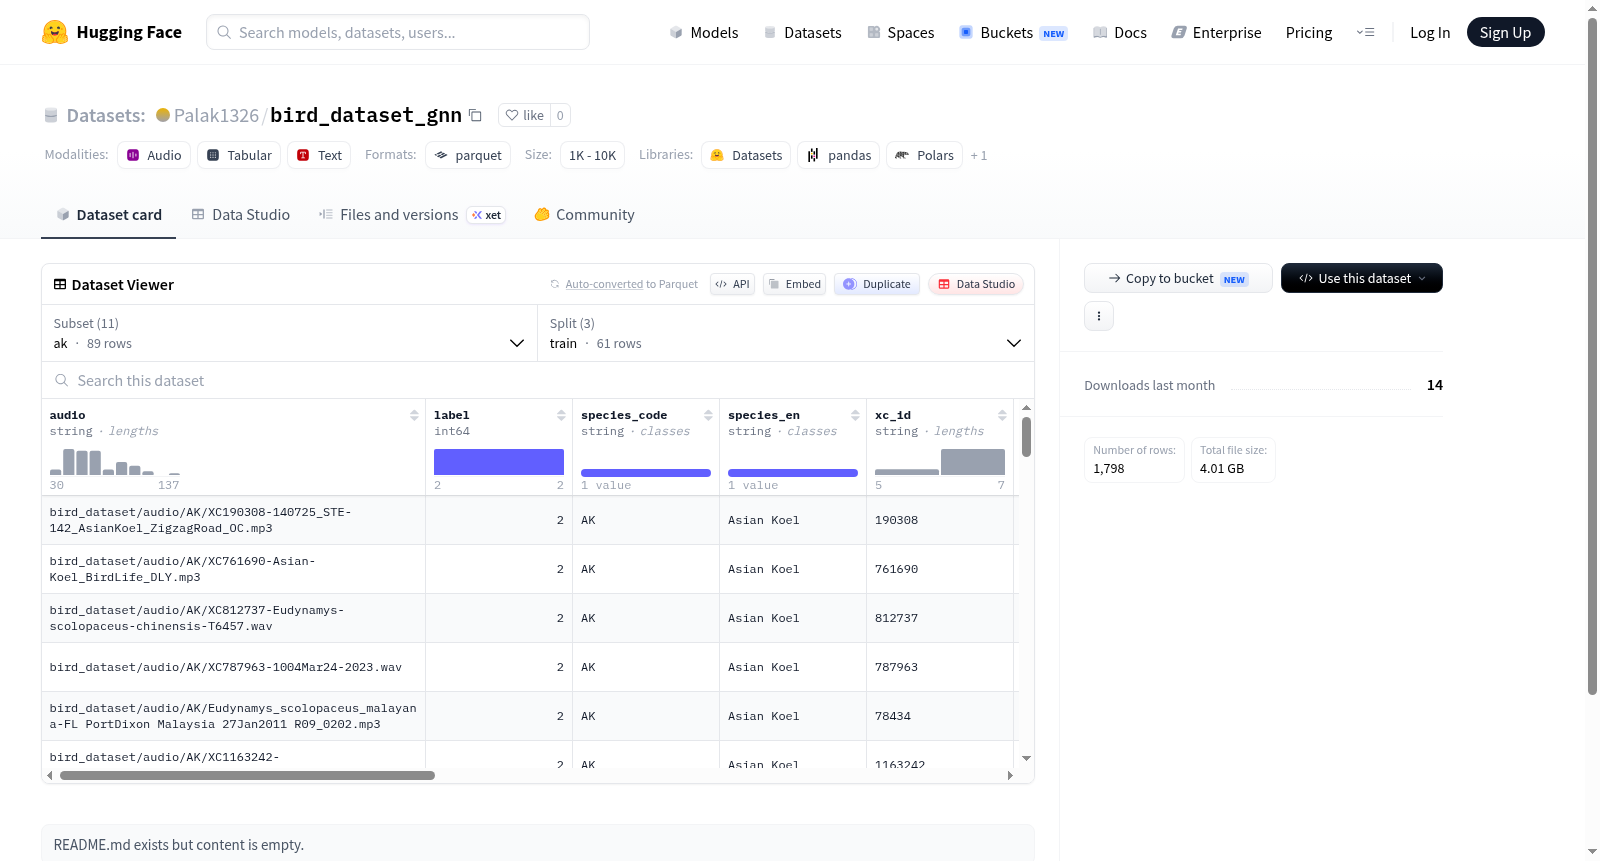Go to Spaces in top navigation
The width and height of the screenshot is (1600, 861).
tap(900, 32)
